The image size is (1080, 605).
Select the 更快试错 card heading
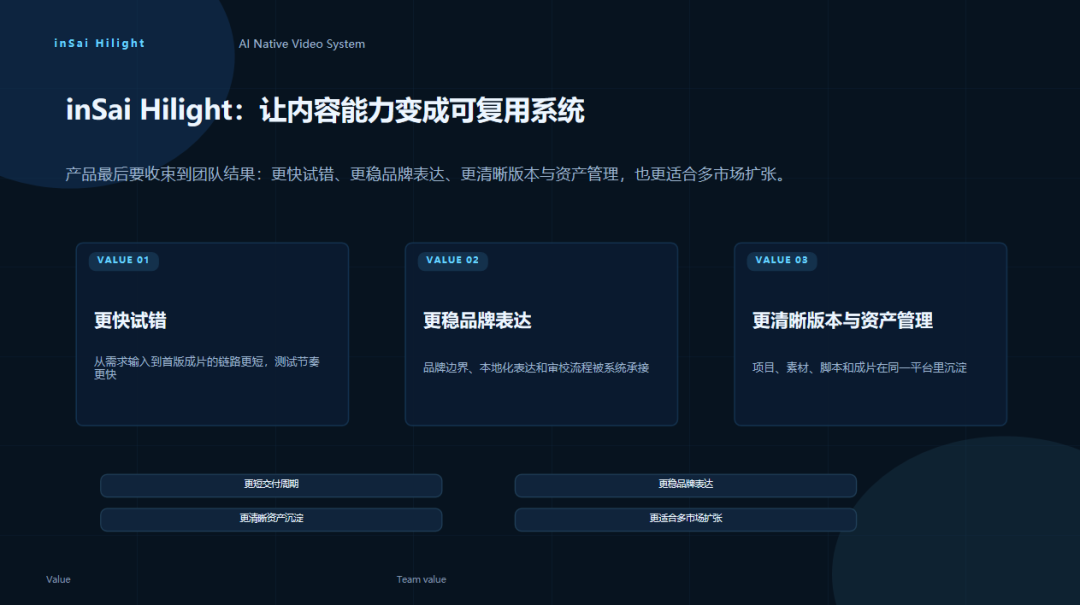point(130,321)
